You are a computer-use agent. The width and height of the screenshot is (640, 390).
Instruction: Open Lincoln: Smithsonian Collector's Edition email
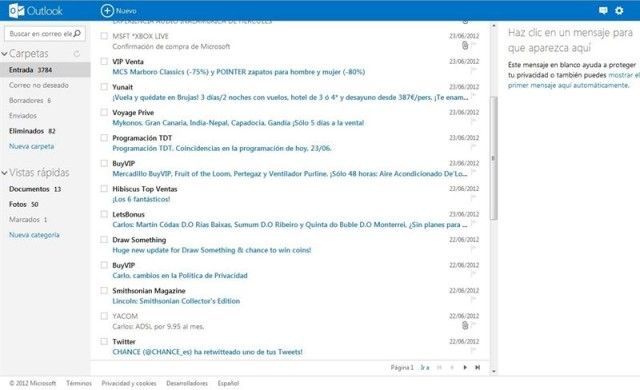click(176, 301)
